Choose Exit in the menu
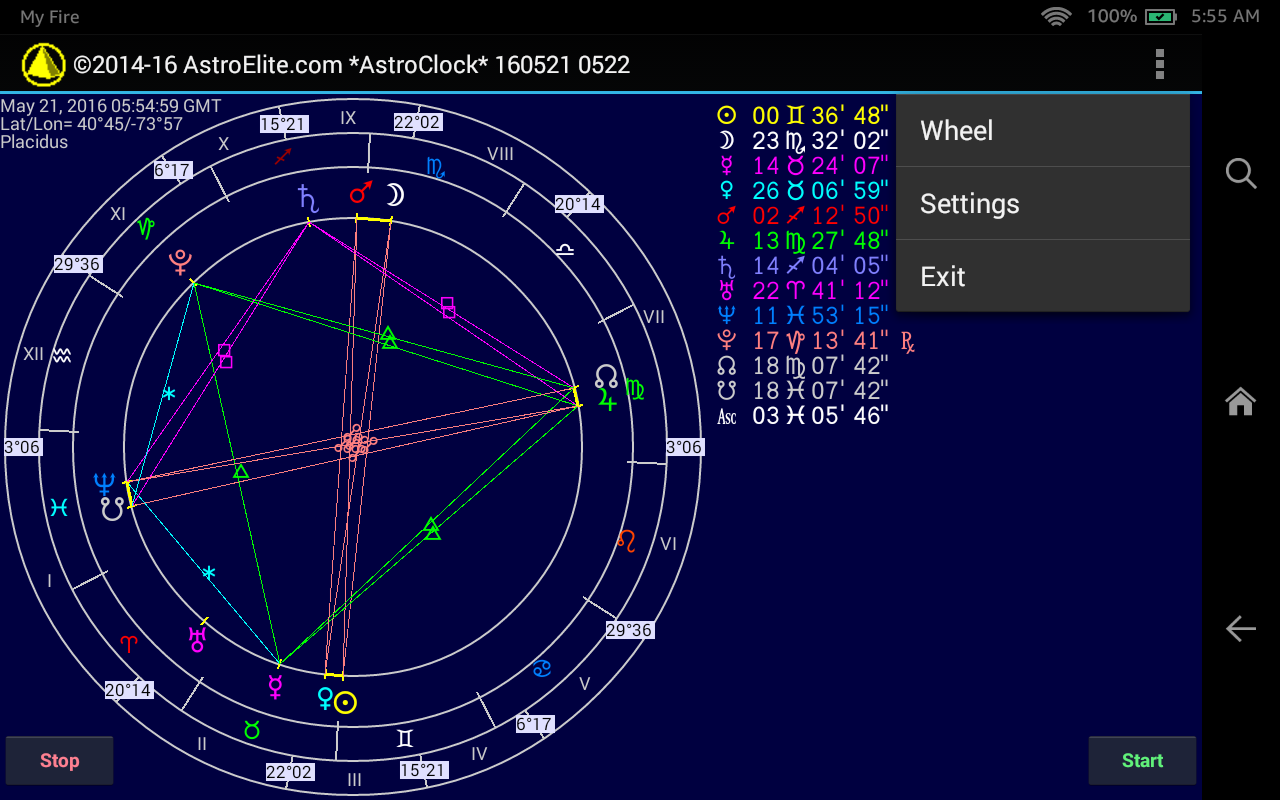The image size is (1280, 800). (x=1042, y=277)
